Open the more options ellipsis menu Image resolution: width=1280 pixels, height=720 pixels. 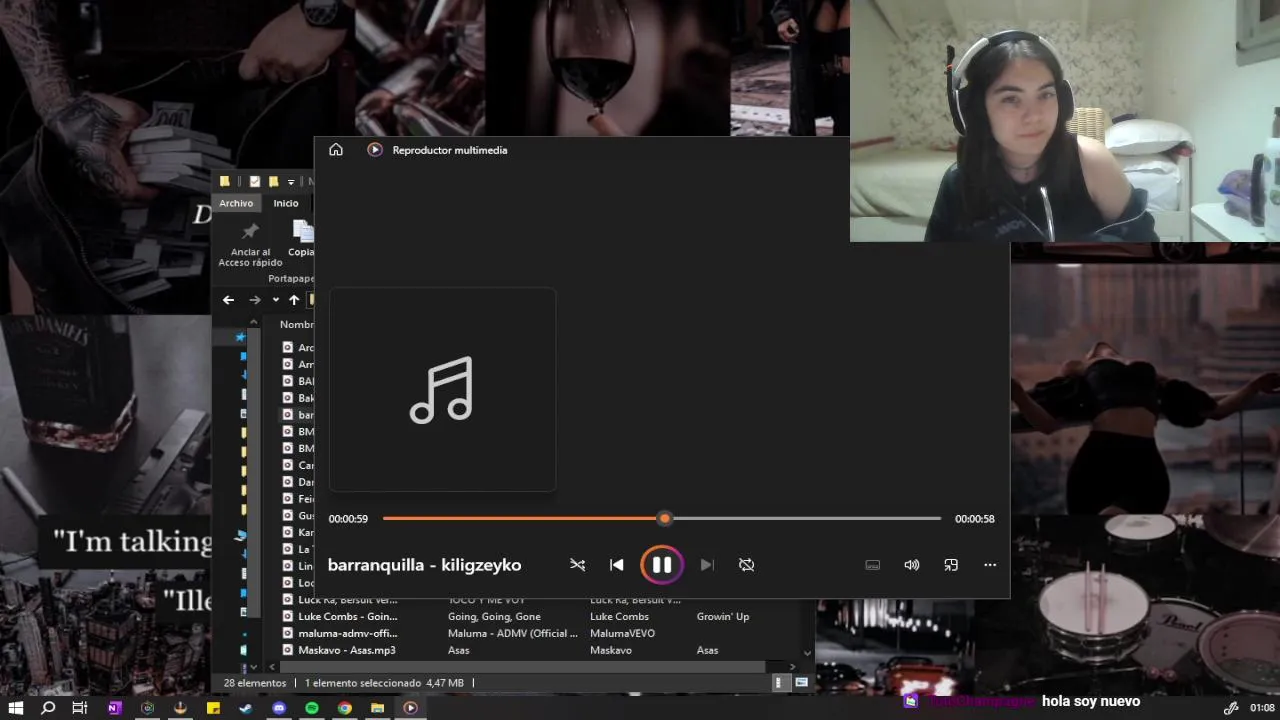[x=990, y=565]
